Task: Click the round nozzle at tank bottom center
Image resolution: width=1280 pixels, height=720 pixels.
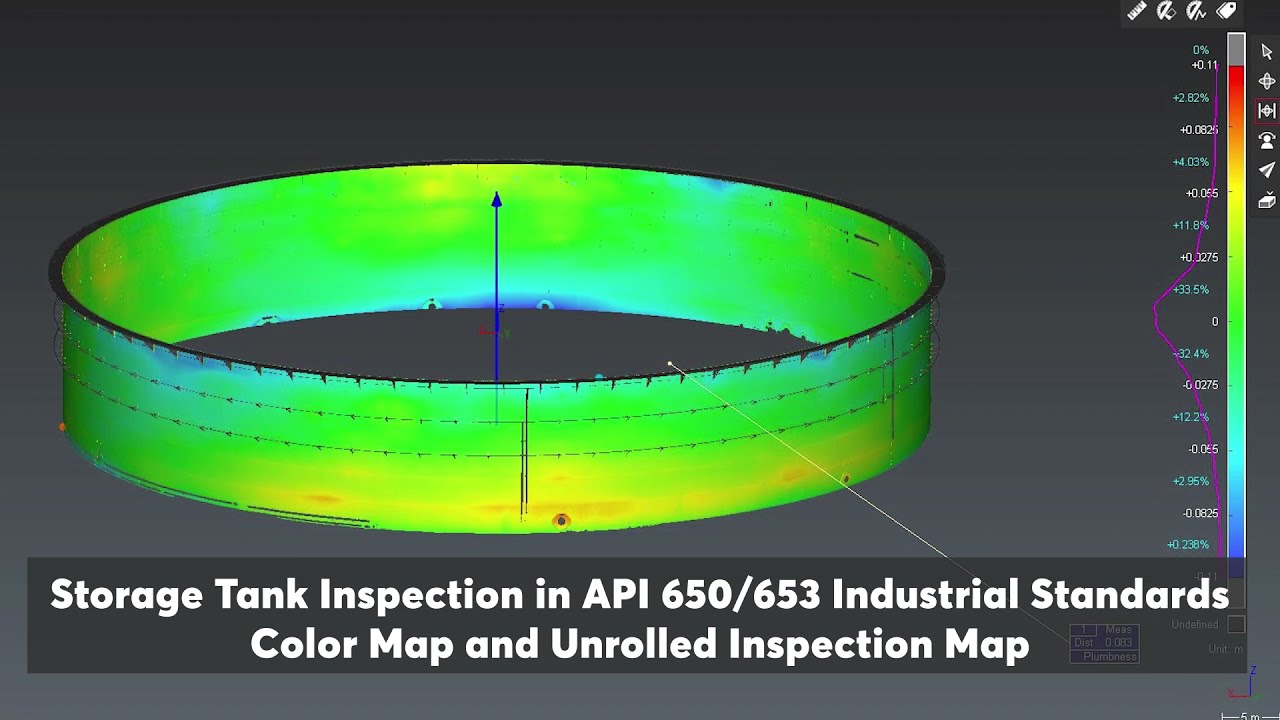Action: pos(561,520)
